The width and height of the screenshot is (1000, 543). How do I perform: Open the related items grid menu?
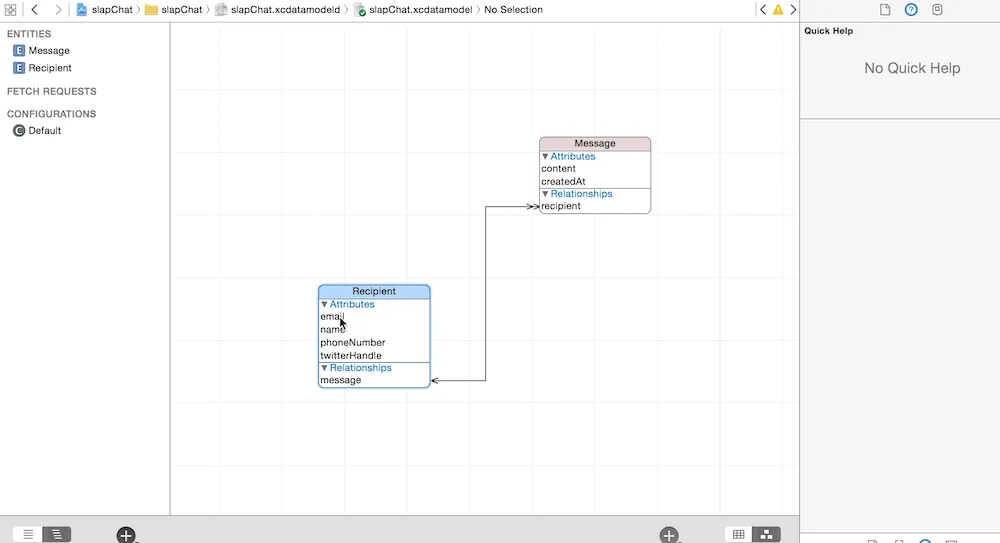(x=10, y=10)
